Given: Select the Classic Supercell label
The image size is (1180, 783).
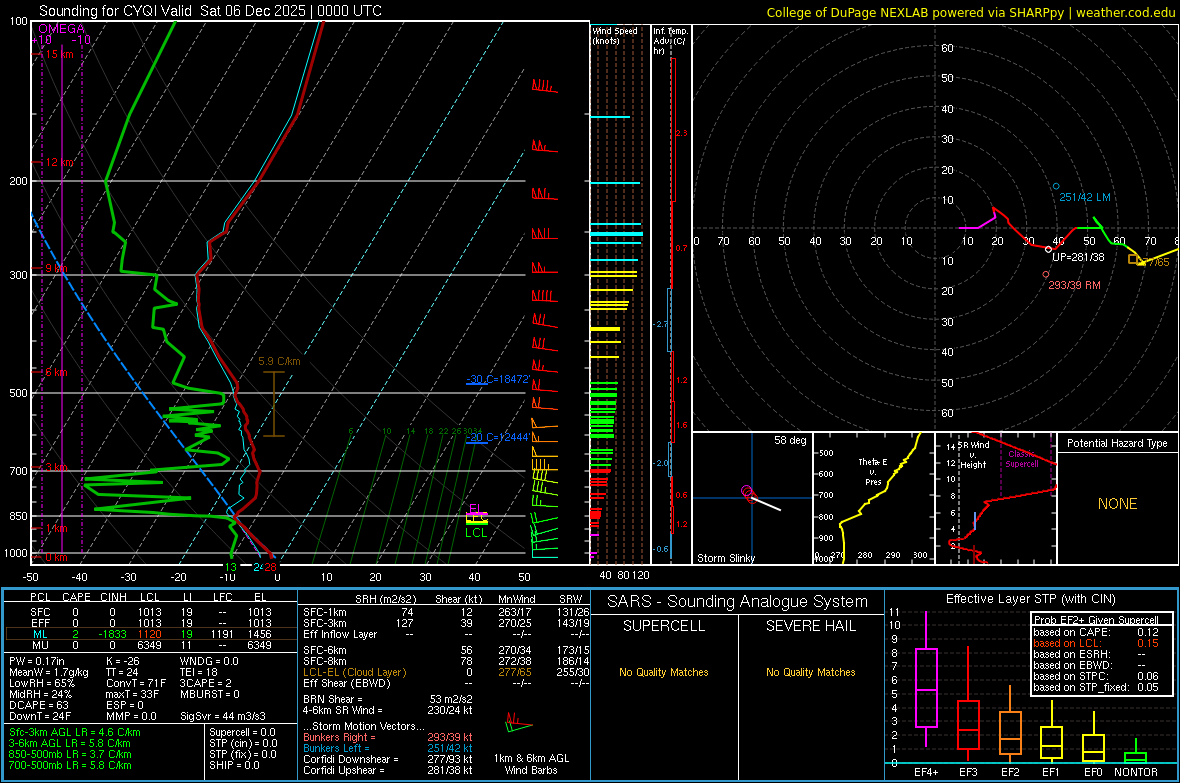Looking at the screenshot, I should (x=1022, y=459).
